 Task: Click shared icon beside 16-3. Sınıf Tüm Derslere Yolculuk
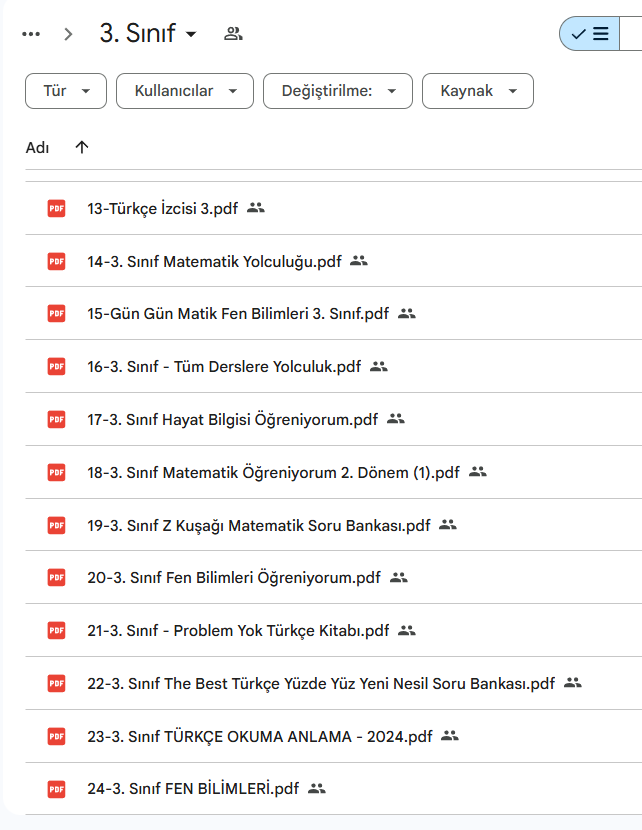click(x=378, y=366)
